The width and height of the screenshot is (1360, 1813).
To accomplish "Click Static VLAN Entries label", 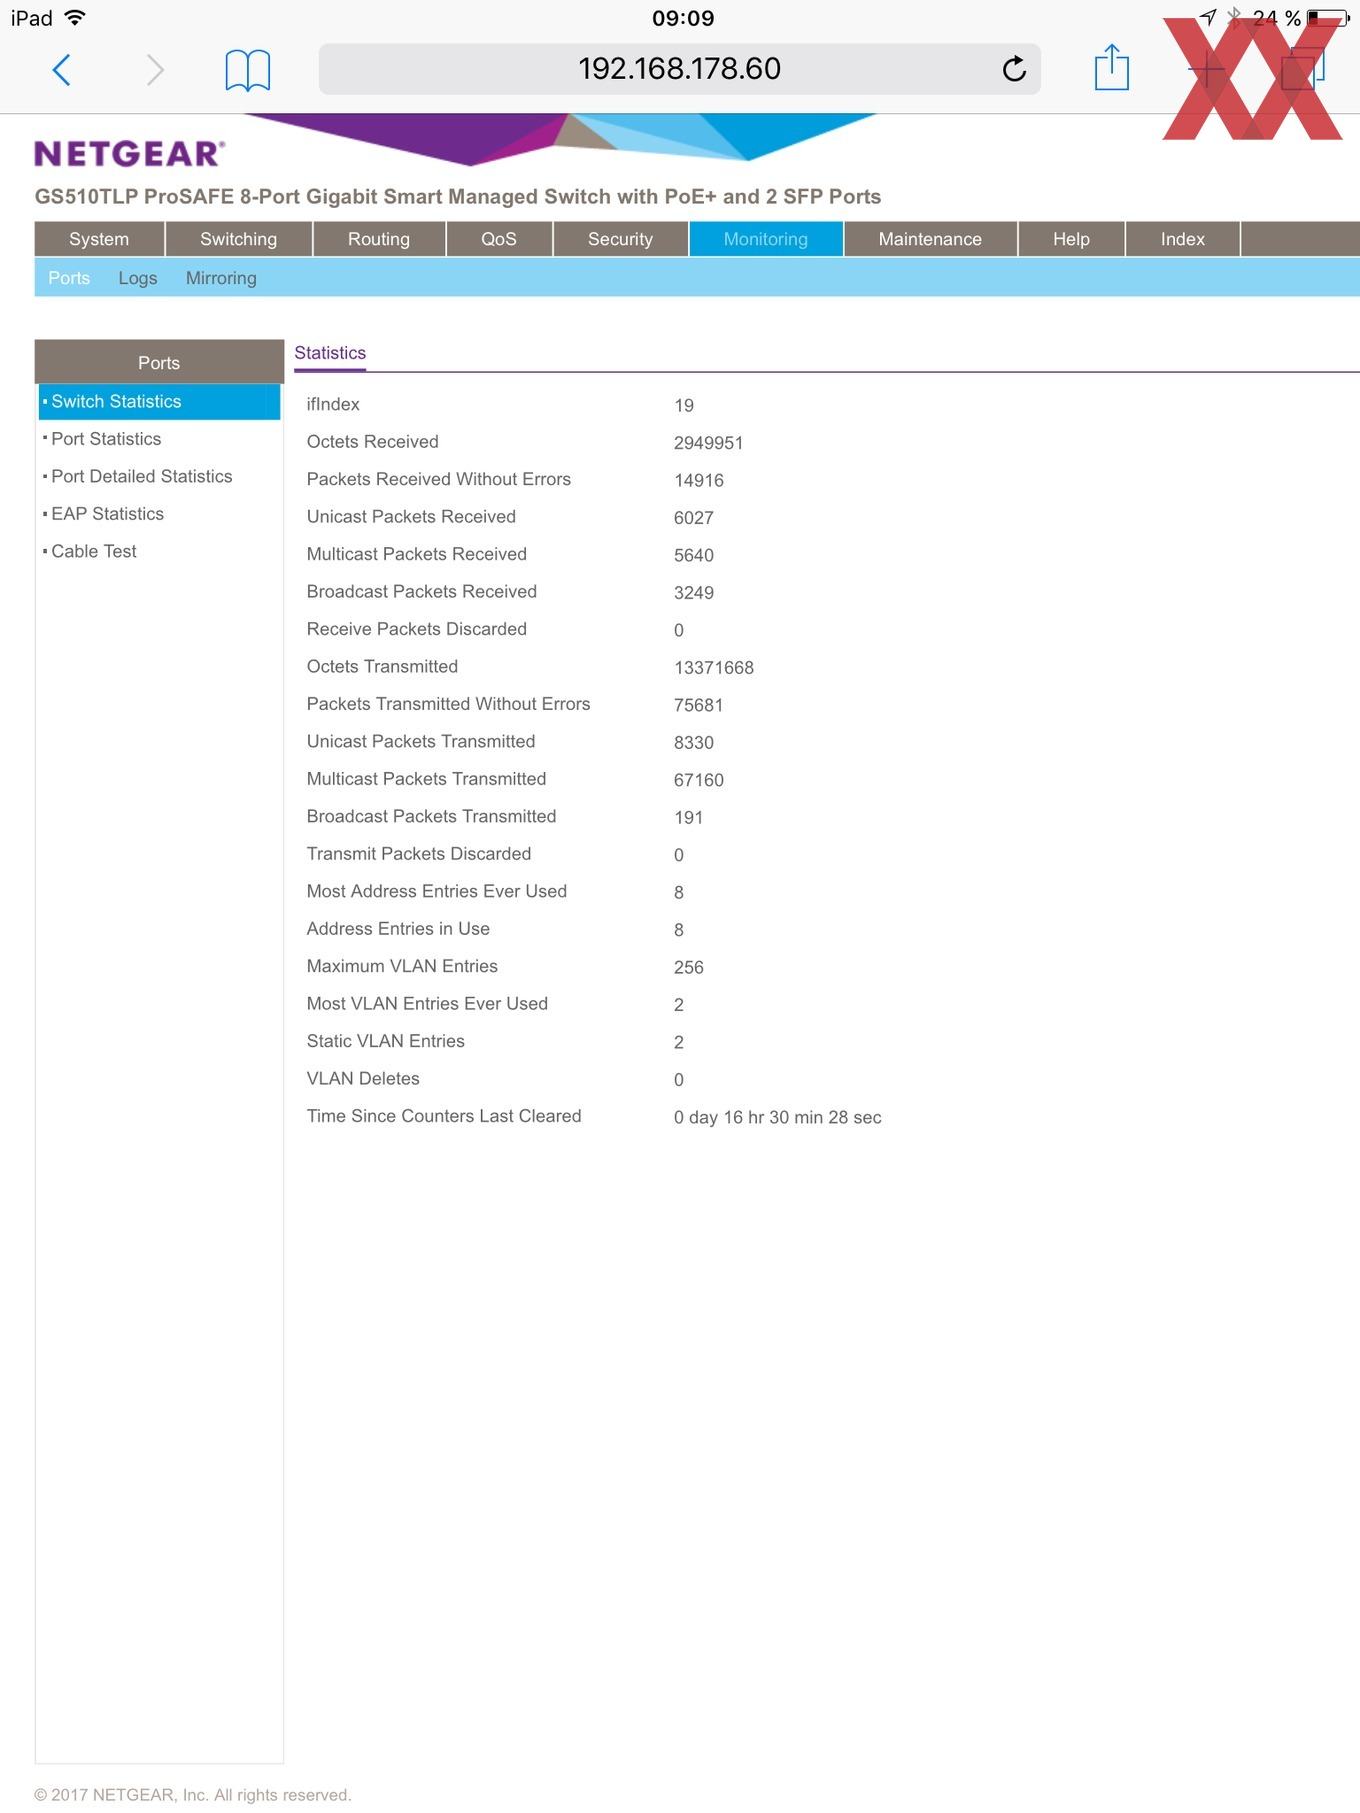I will (x=385, y=1042).
